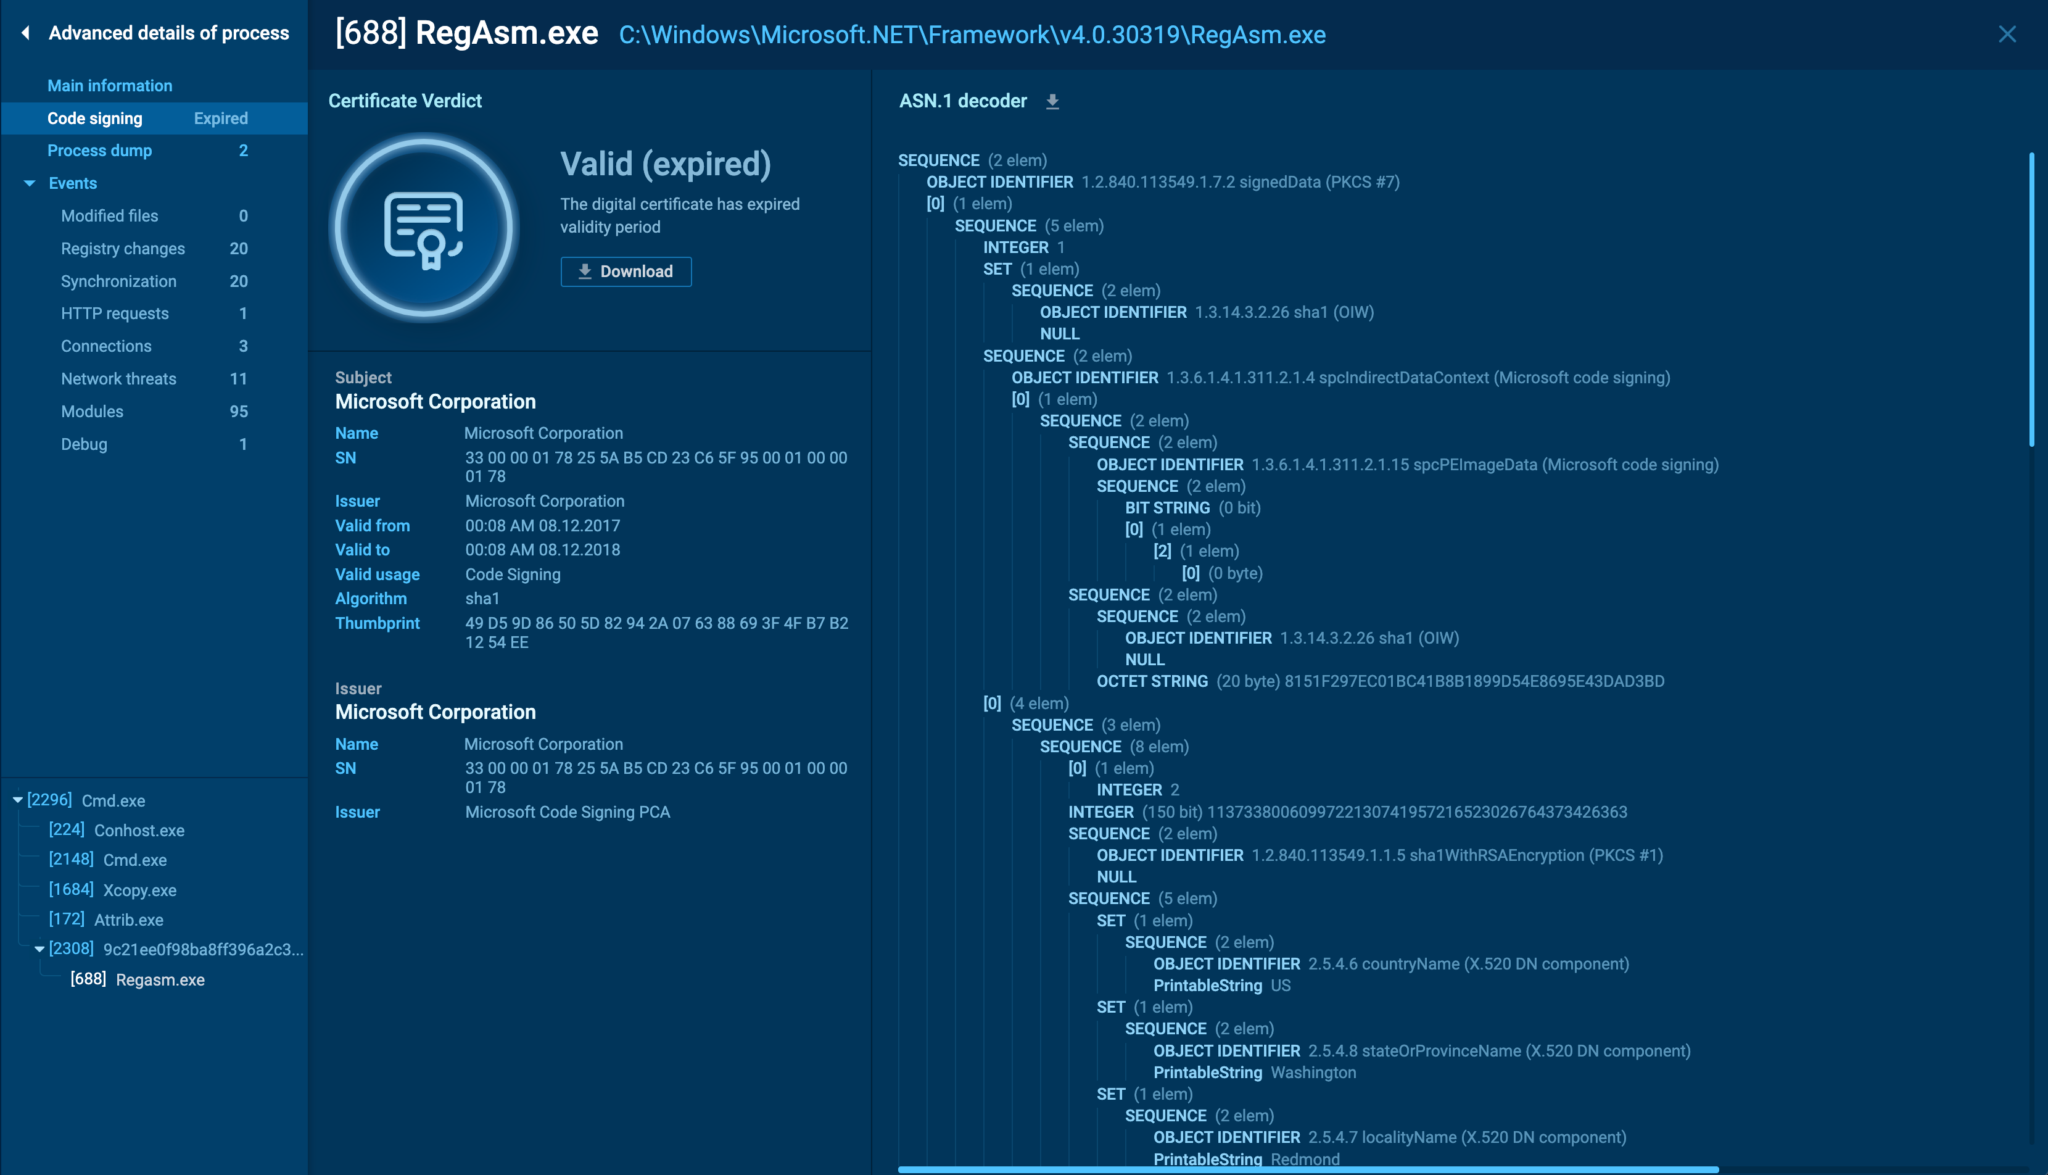This screenshot has width=2048, height=1175.
Task: Open the Registry changes events
Action: click(123, 249)
